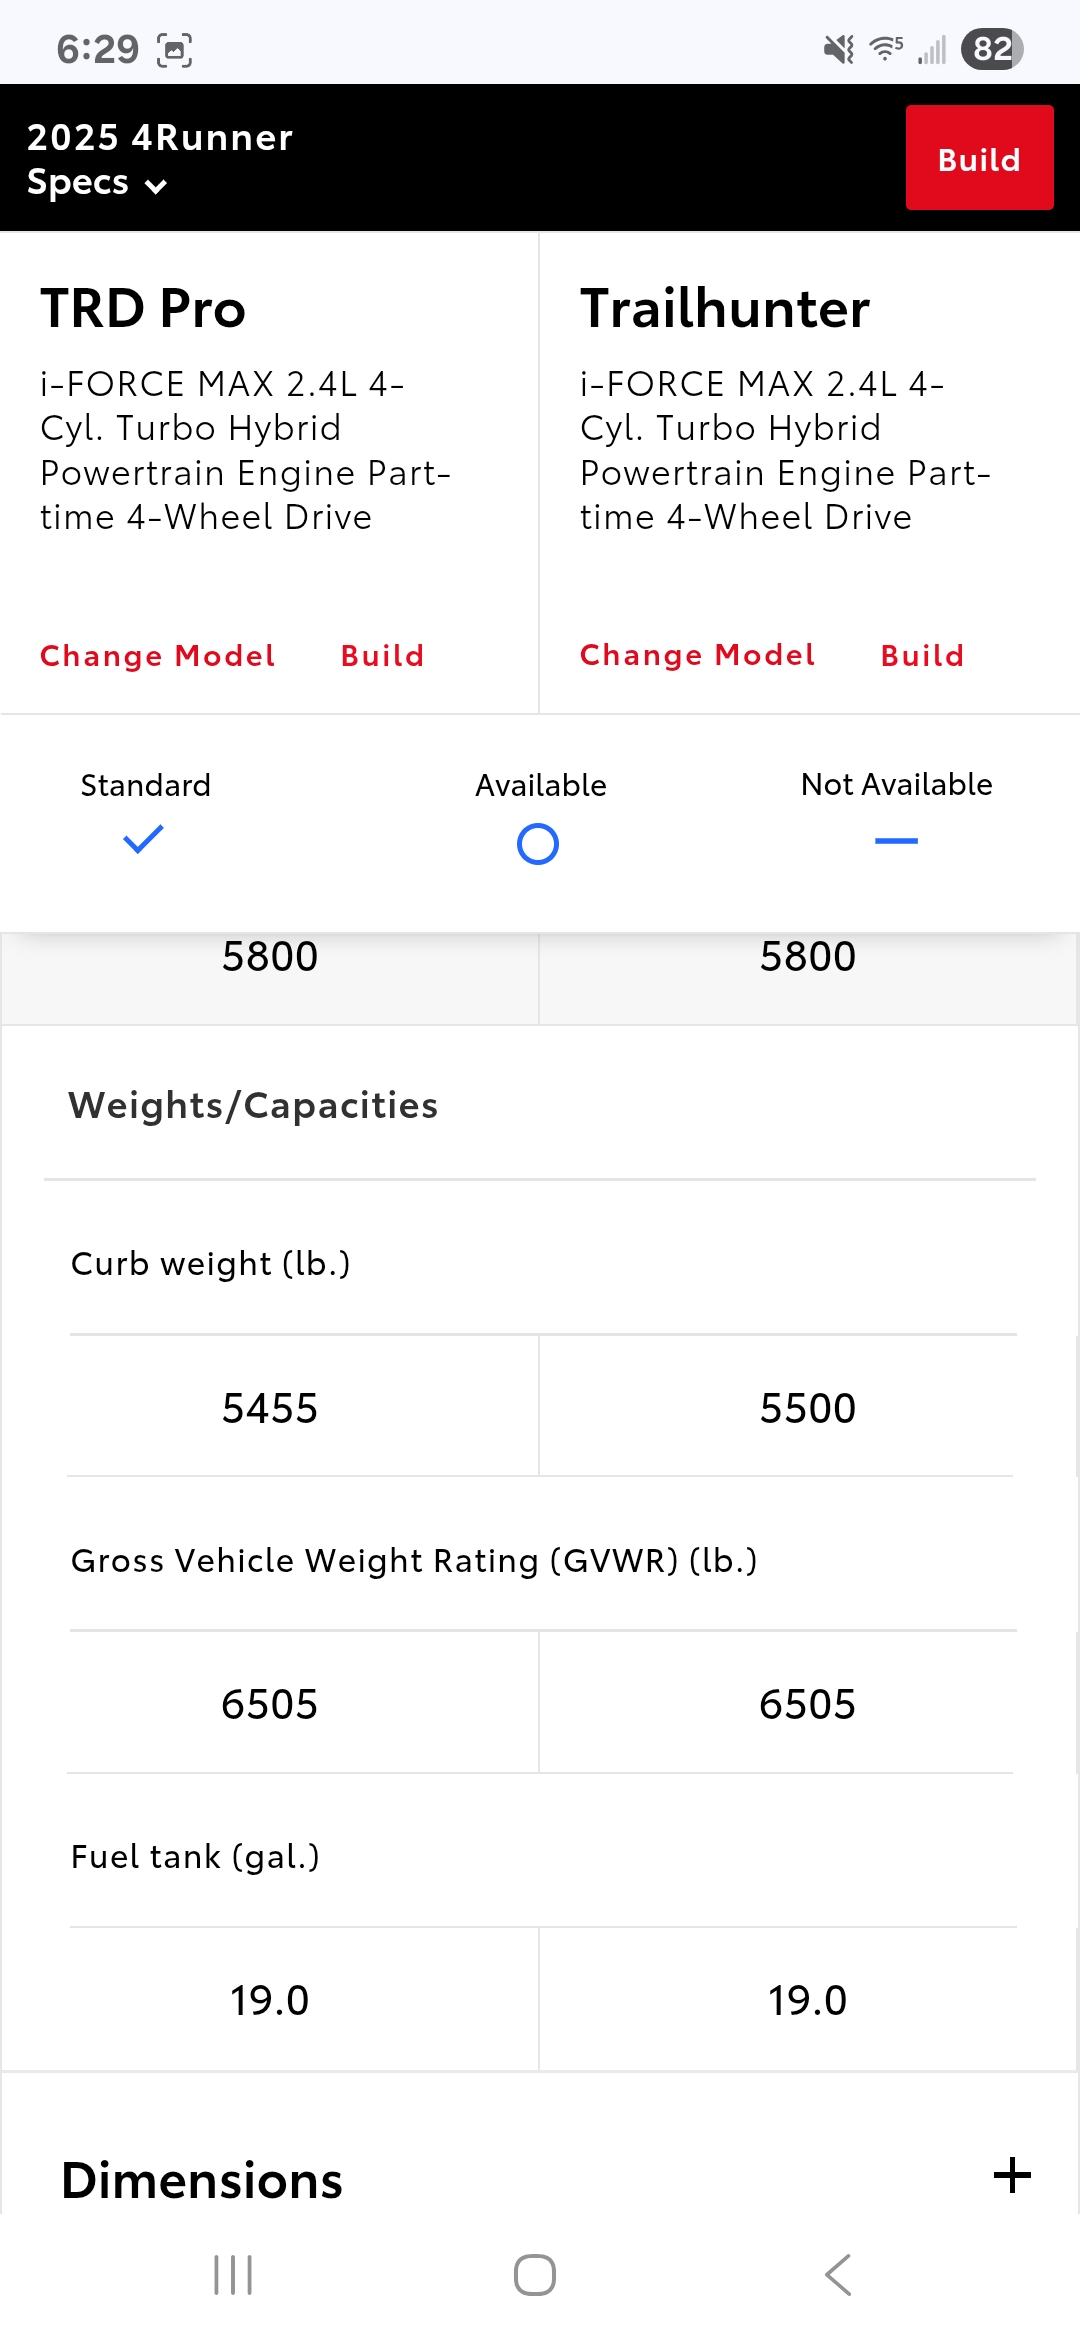Tap the Available circle legend icon
1080x2340 pixels.
(538, 844)
